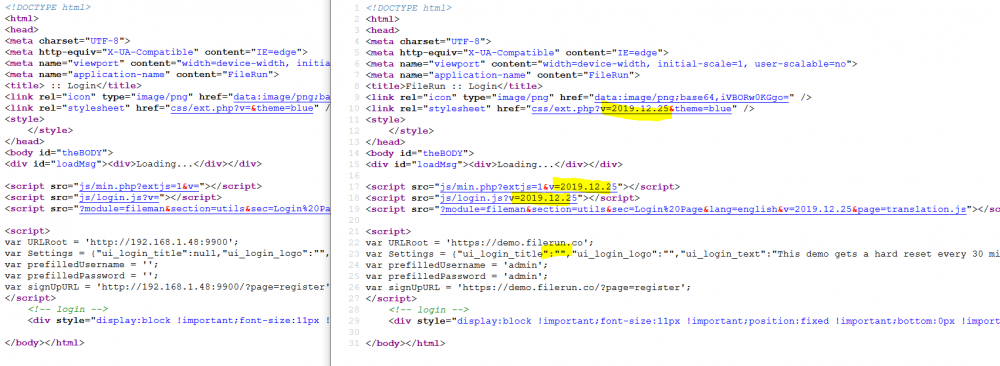The image size is (1000, 366).
Task: Click right pane <!-- login --> comment
Action: tap(429, 309)
